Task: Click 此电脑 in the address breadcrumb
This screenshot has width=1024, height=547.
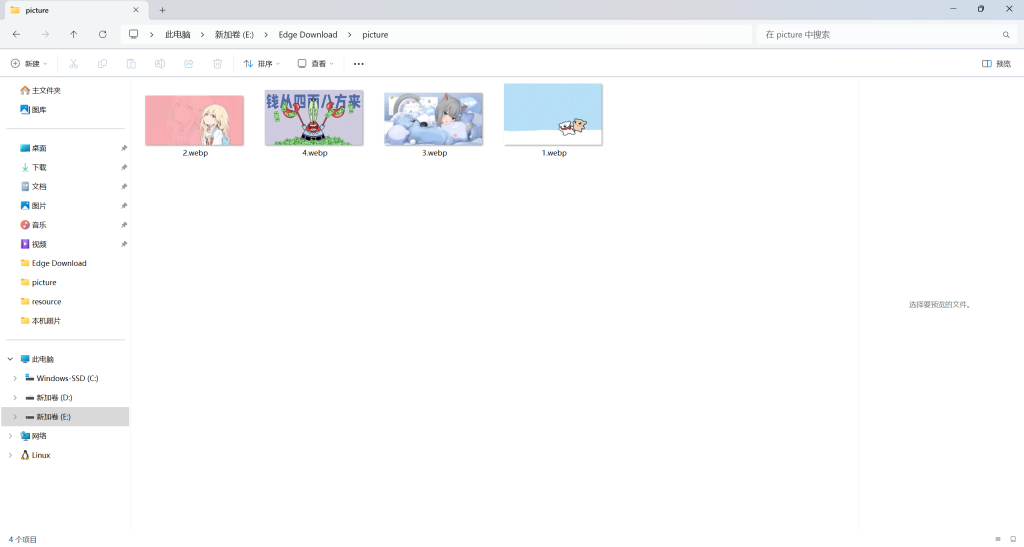Action: [x=178, y=35]
